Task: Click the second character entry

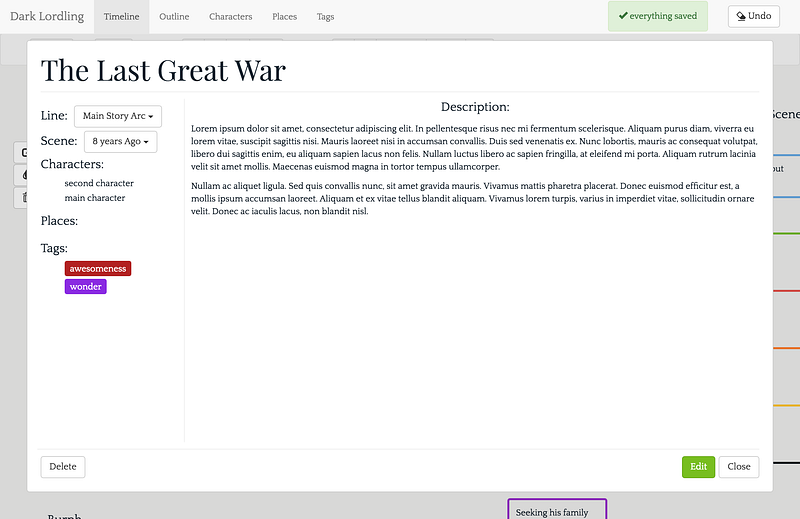Action: (99, 183)
